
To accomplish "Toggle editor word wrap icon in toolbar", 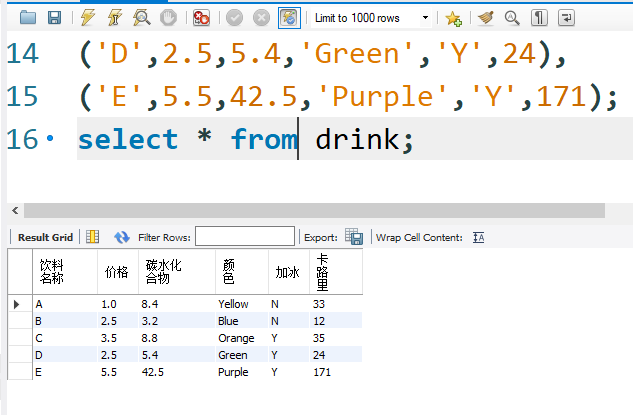I will (x=566, y=18).
